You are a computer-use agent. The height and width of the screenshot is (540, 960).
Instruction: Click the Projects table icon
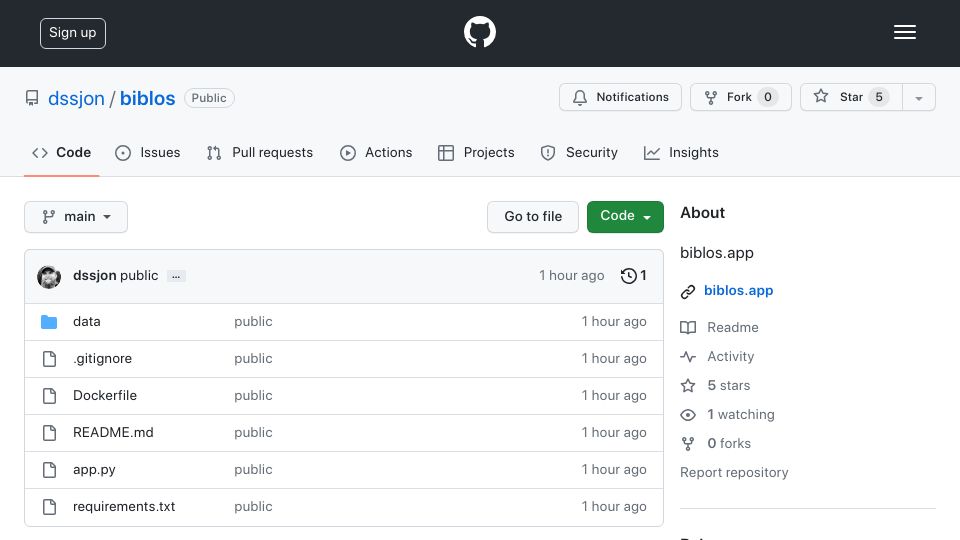[446, 153]
